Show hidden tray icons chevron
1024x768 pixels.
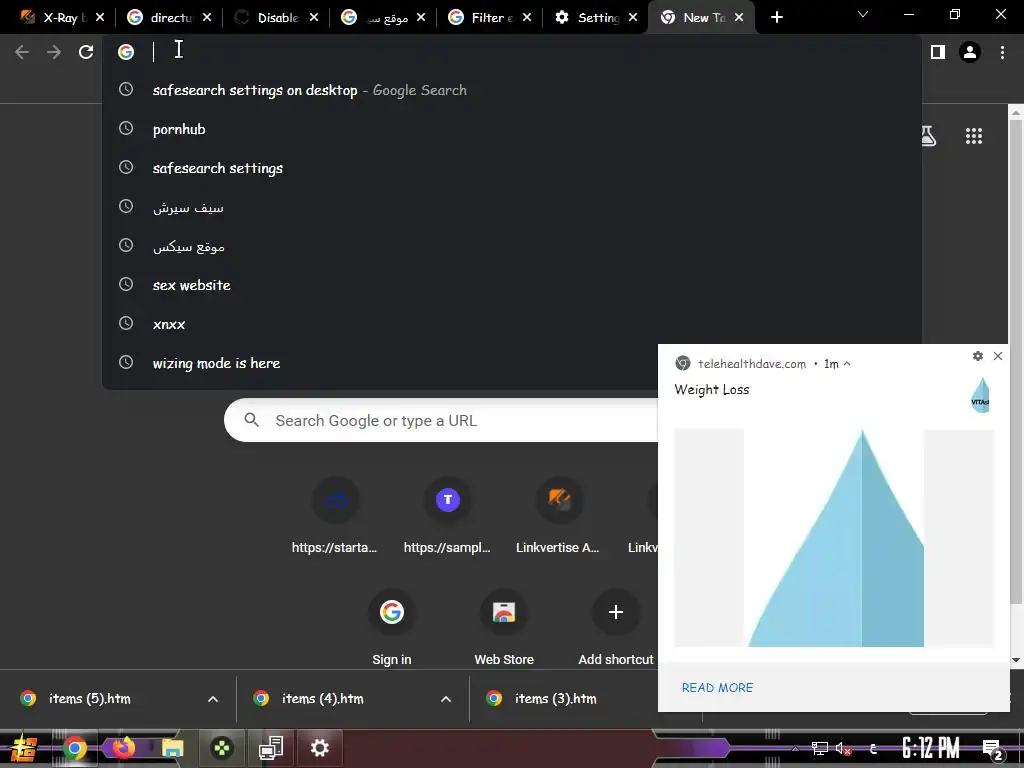[795, 749]
